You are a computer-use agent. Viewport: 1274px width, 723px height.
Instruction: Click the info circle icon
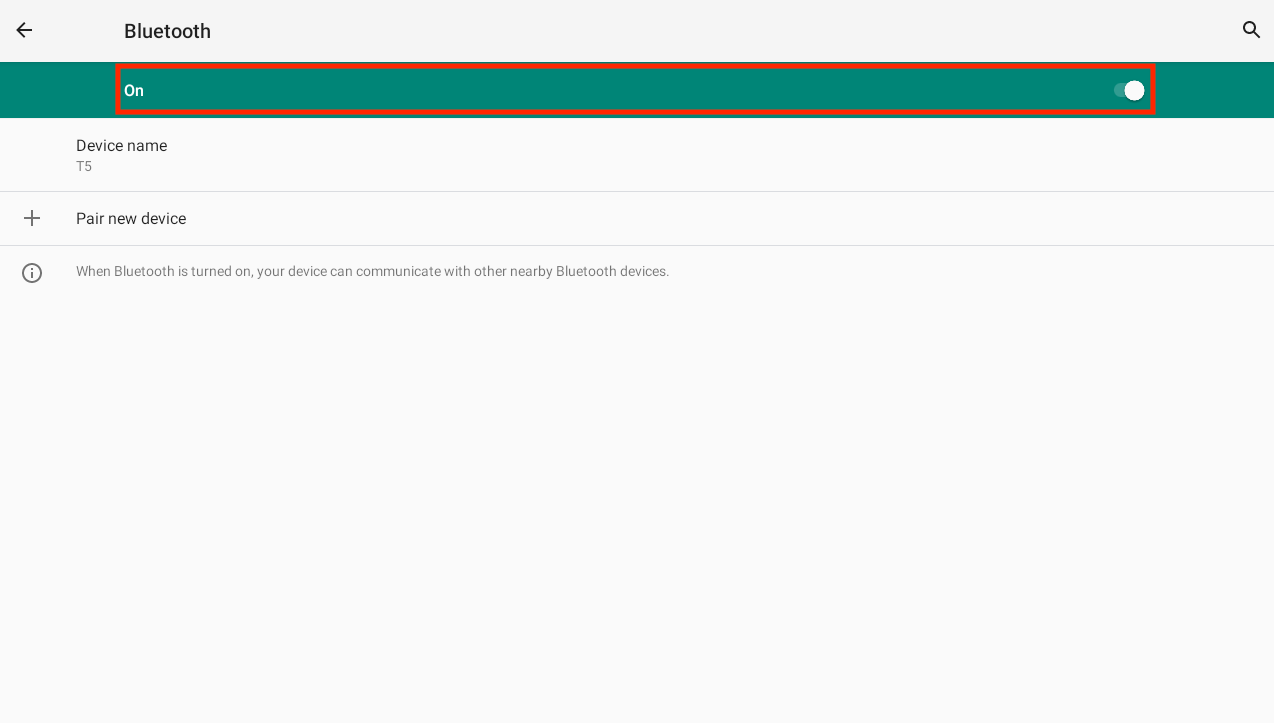32,272
